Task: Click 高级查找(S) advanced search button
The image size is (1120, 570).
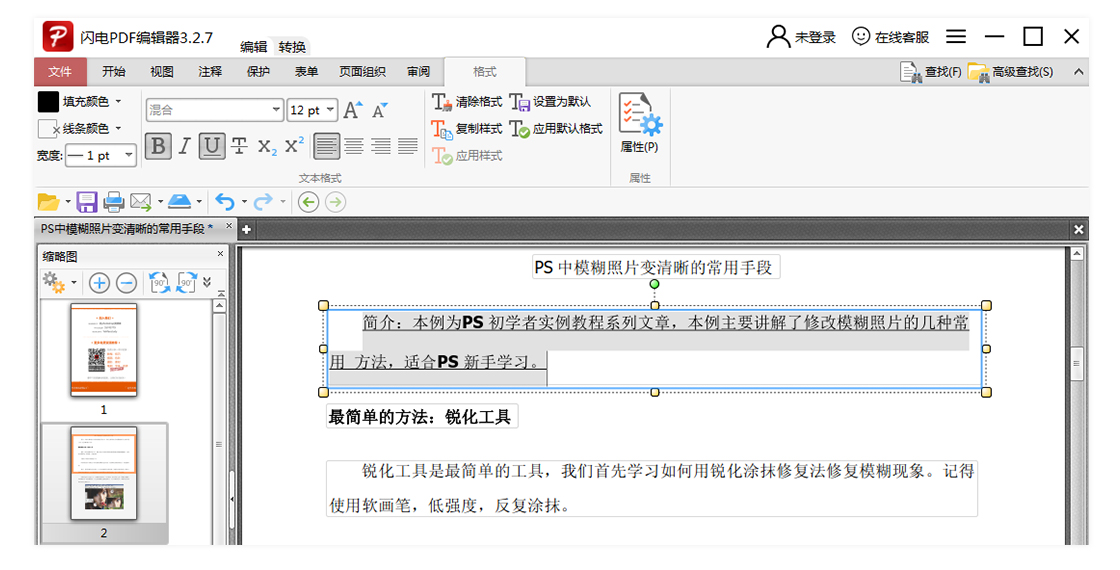Action: coord(1011,71)
